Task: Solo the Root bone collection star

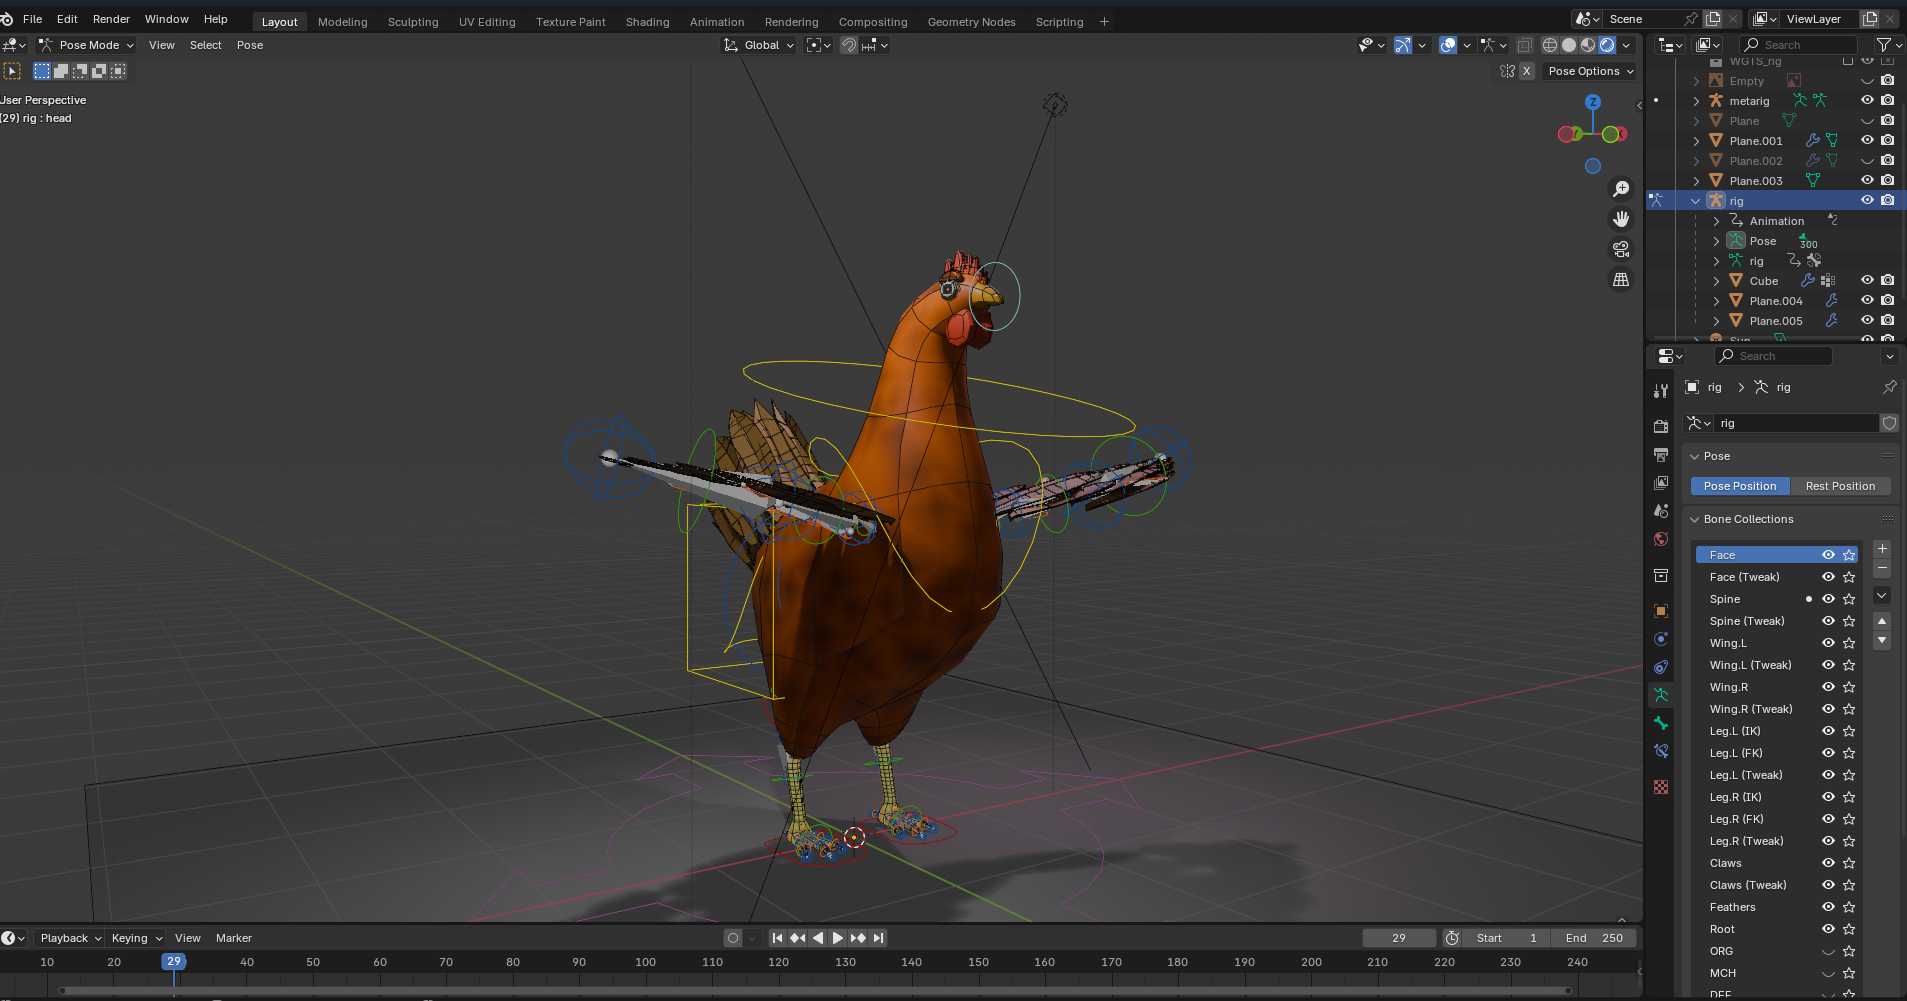Action: coord(1849,929)
